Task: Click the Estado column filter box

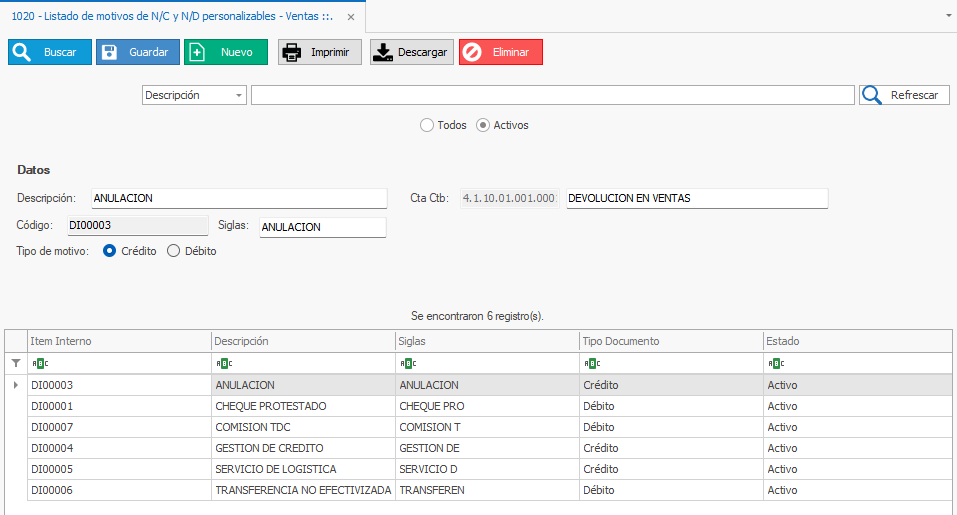Action: coord(856,363)
